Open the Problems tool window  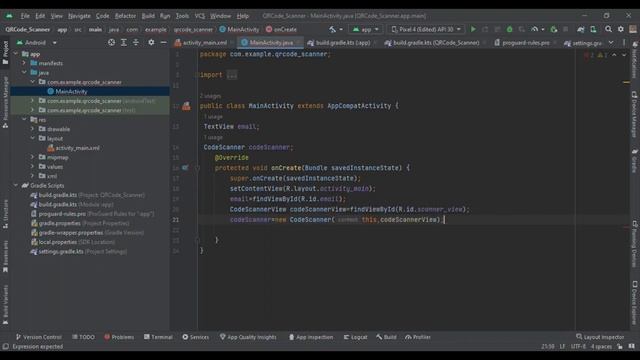tap(119, 337)
